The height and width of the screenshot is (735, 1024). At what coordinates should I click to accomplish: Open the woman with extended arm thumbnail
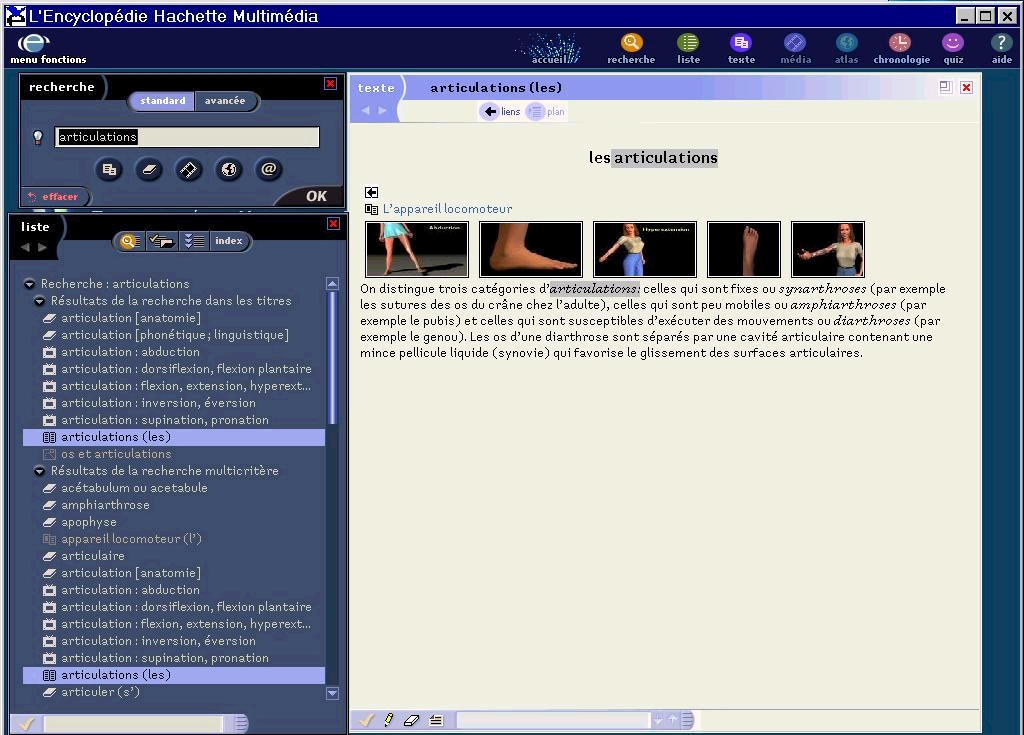(x=827, y=249)
